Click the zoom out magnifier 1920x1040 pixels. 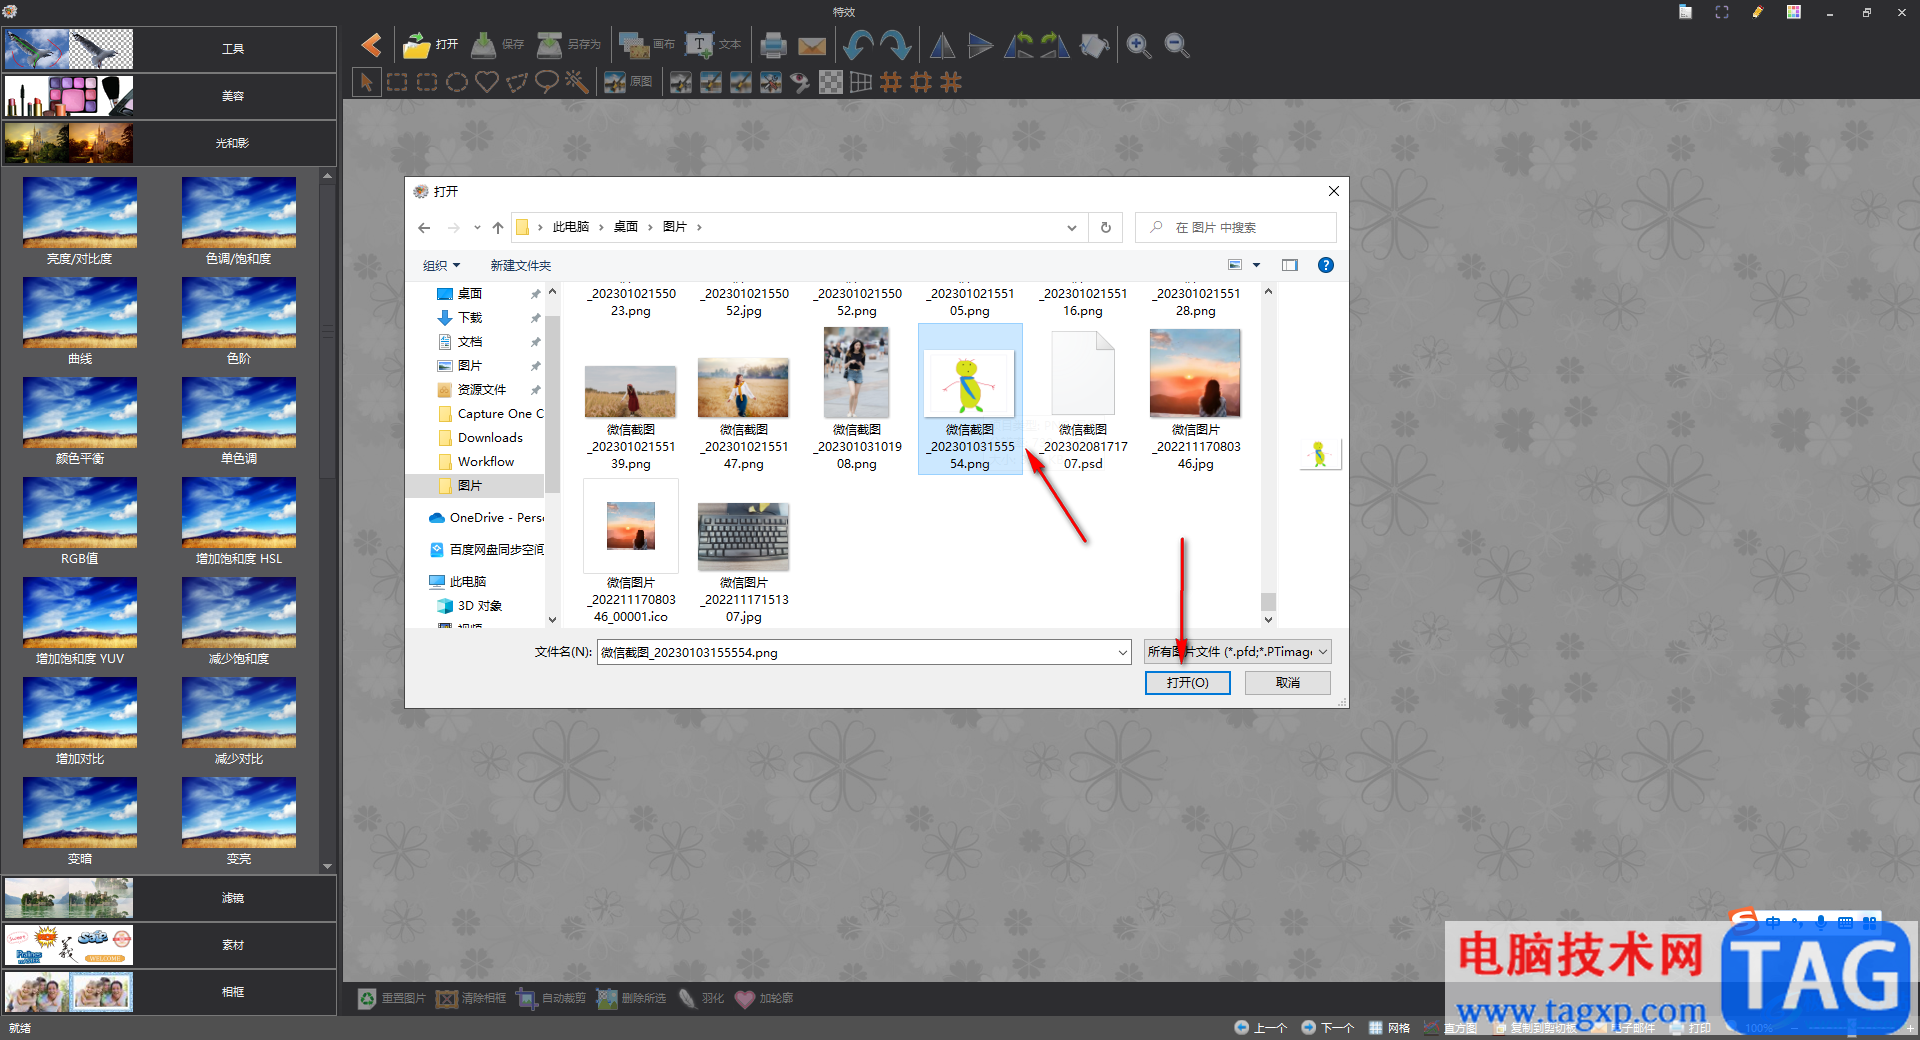pyautogui.click(x=1177, y=45)
